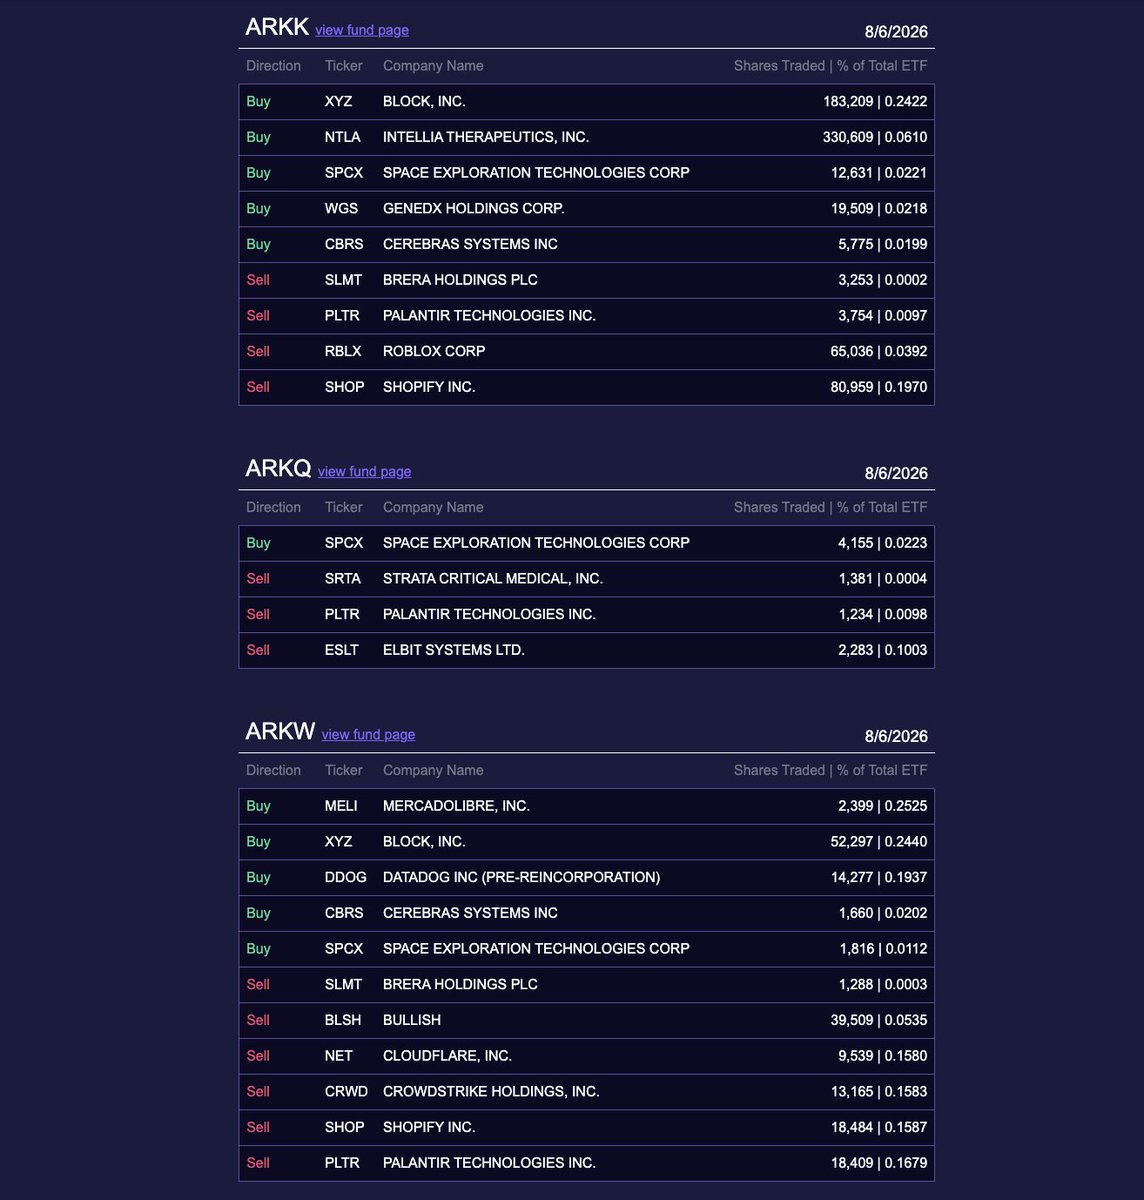The width and height of the screenshot is (1144, 1200).
Task: Select STRATA CRITICAL MEDICAL, INC. row
Action: tap(586, 579)
